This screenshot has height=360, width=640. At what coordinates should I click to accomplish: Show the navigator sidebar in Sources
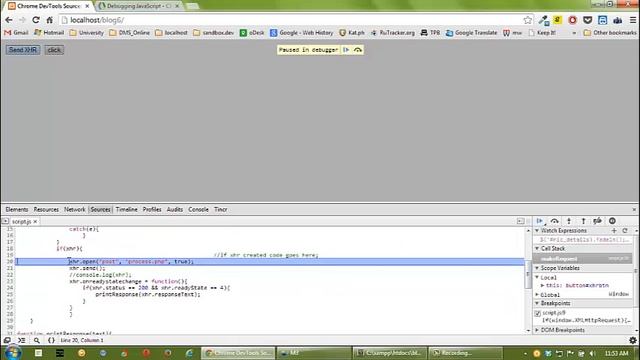5,221
